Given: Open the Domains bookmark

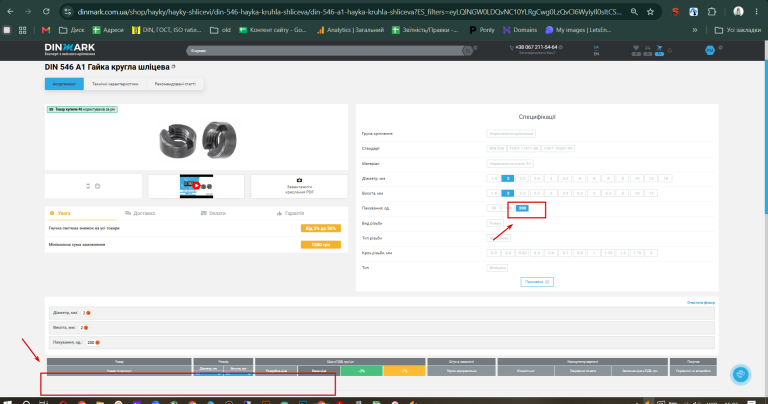Looking at the screenshot, I should tap(520, 30).
